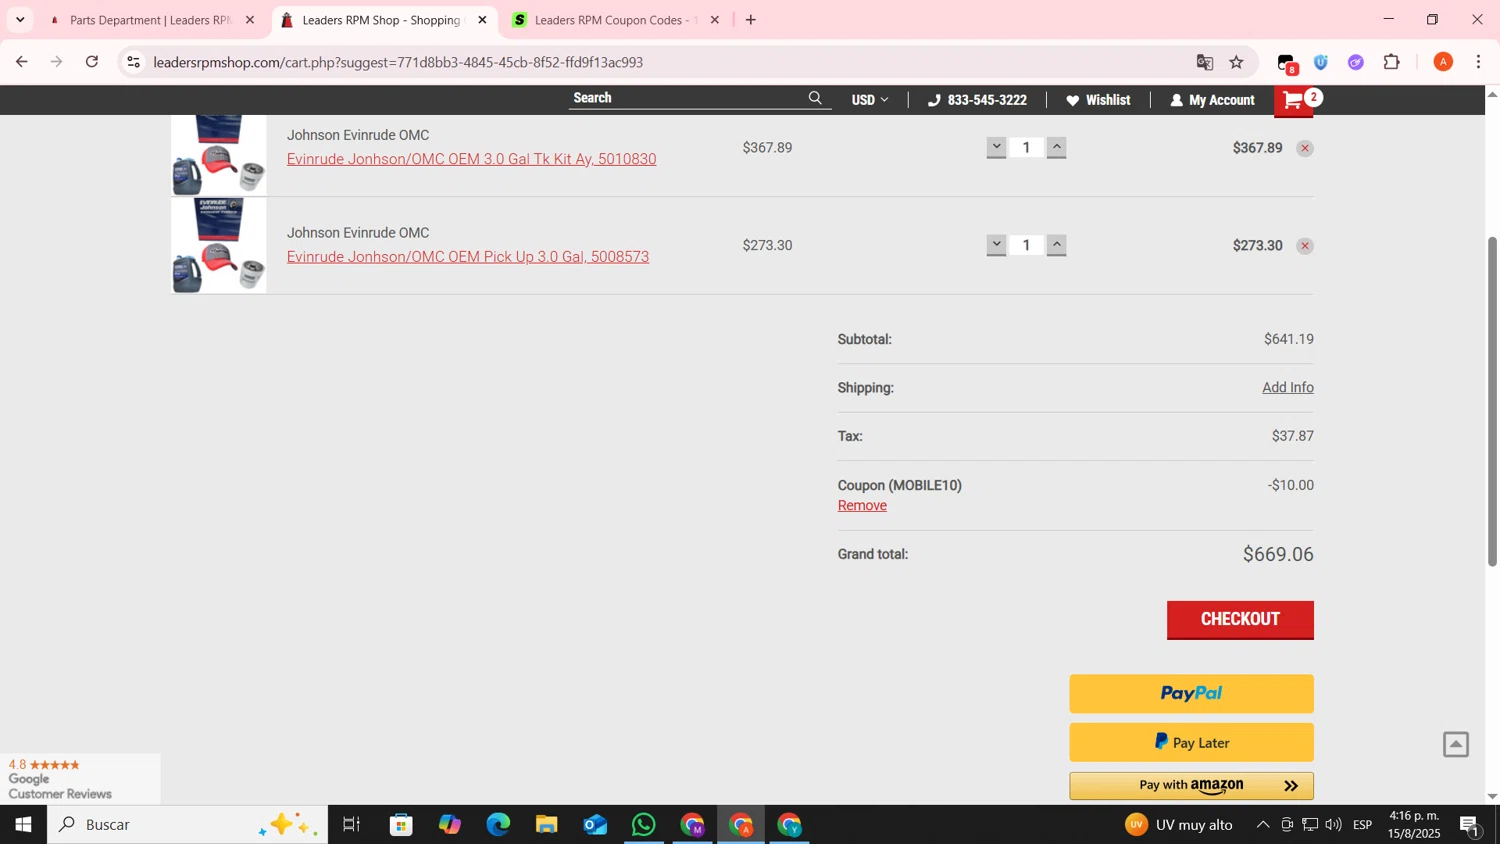The width and height of the screenshot is (1500, 844).
Task: Click quantity field for Pick Up item
Action: point(1026,245)
